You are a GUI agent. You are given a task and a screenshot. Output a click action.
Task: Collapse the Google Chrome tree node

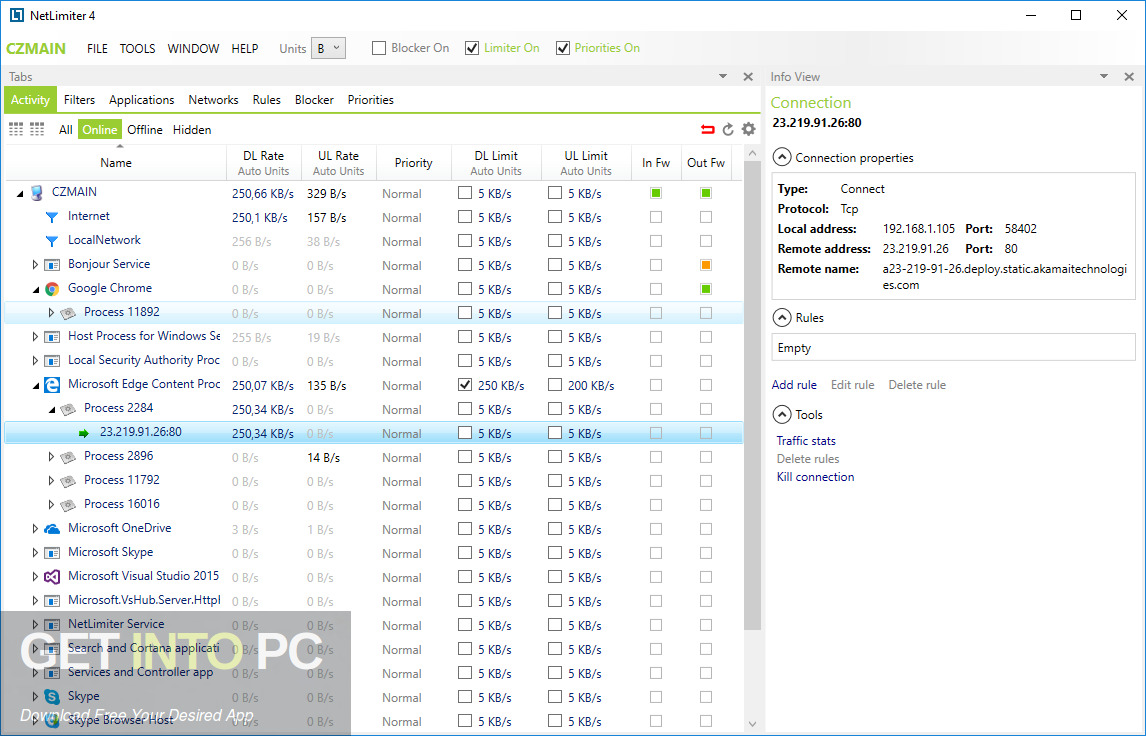(x=35, y=290)
